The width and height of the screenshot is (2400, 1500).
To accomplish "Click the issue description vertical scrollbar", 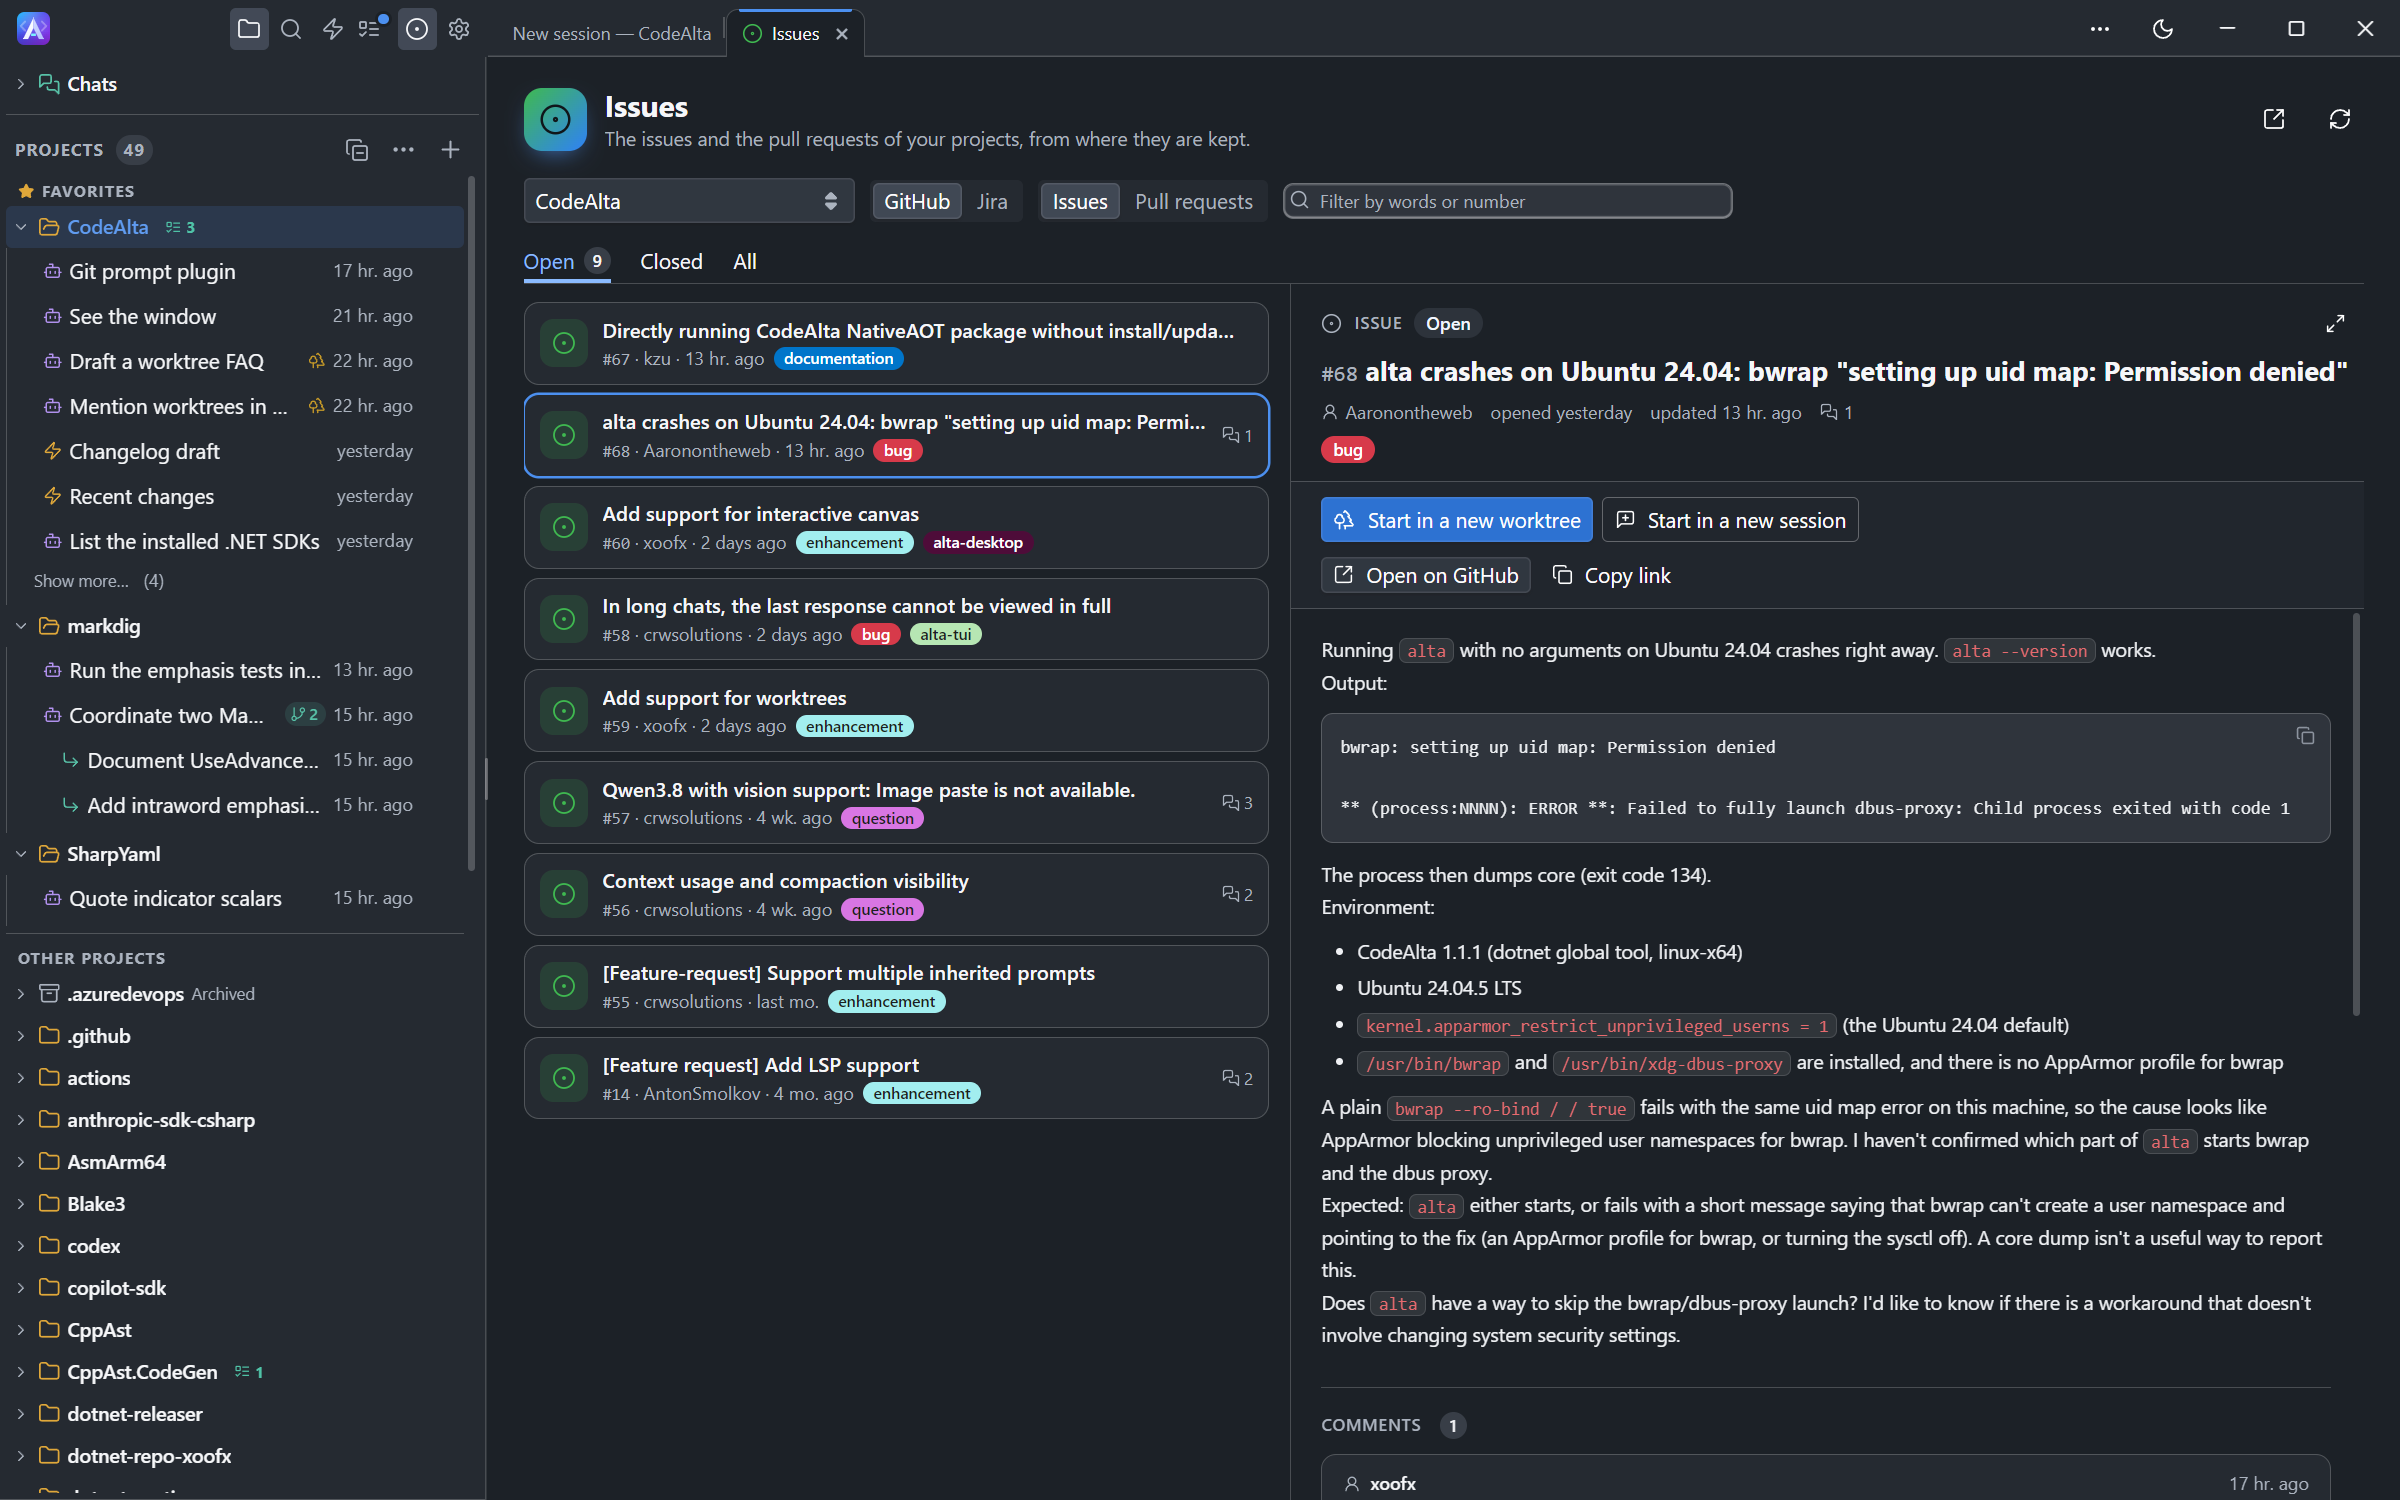I will pos(2356,815).
